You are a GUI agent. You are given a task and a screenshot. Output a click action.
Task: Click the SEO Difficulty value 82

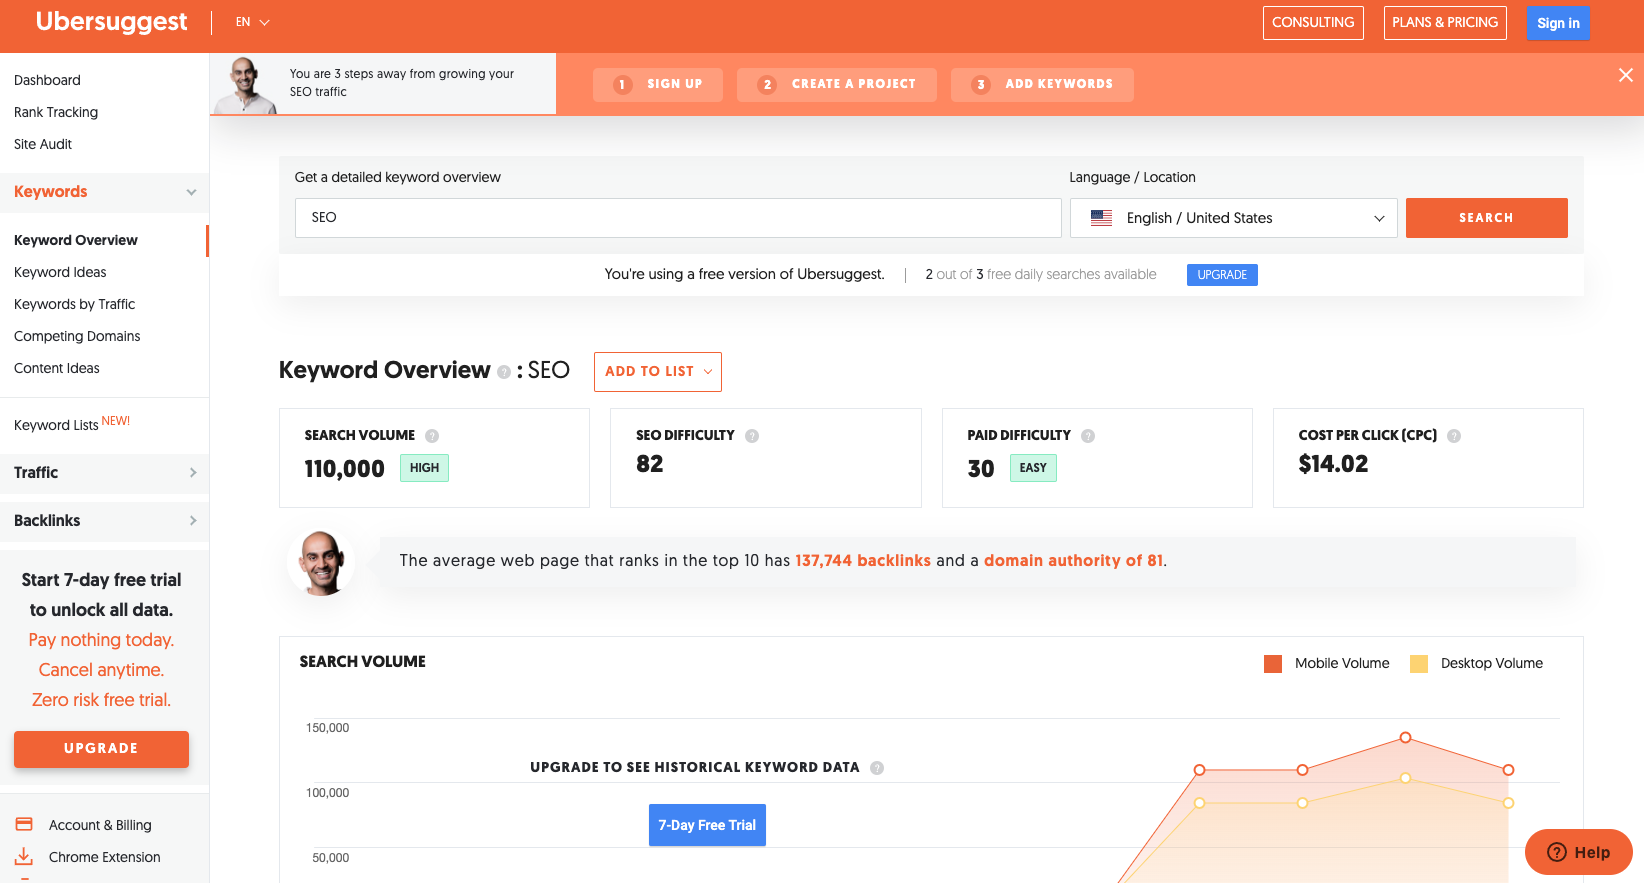(x=650, y=464)
